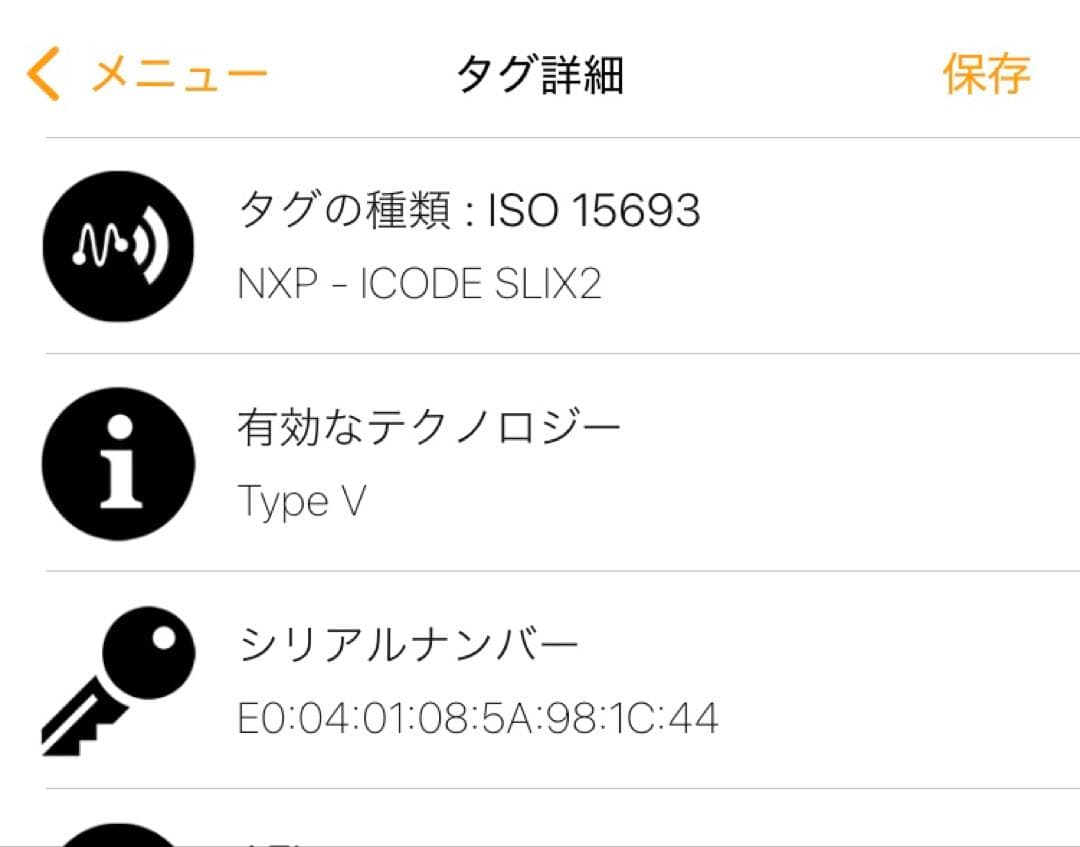This screenshot has height=847, width=1080.
Task: Tap the タグ詳細 title in navigation bar
Action: click(x=540, y=75)
